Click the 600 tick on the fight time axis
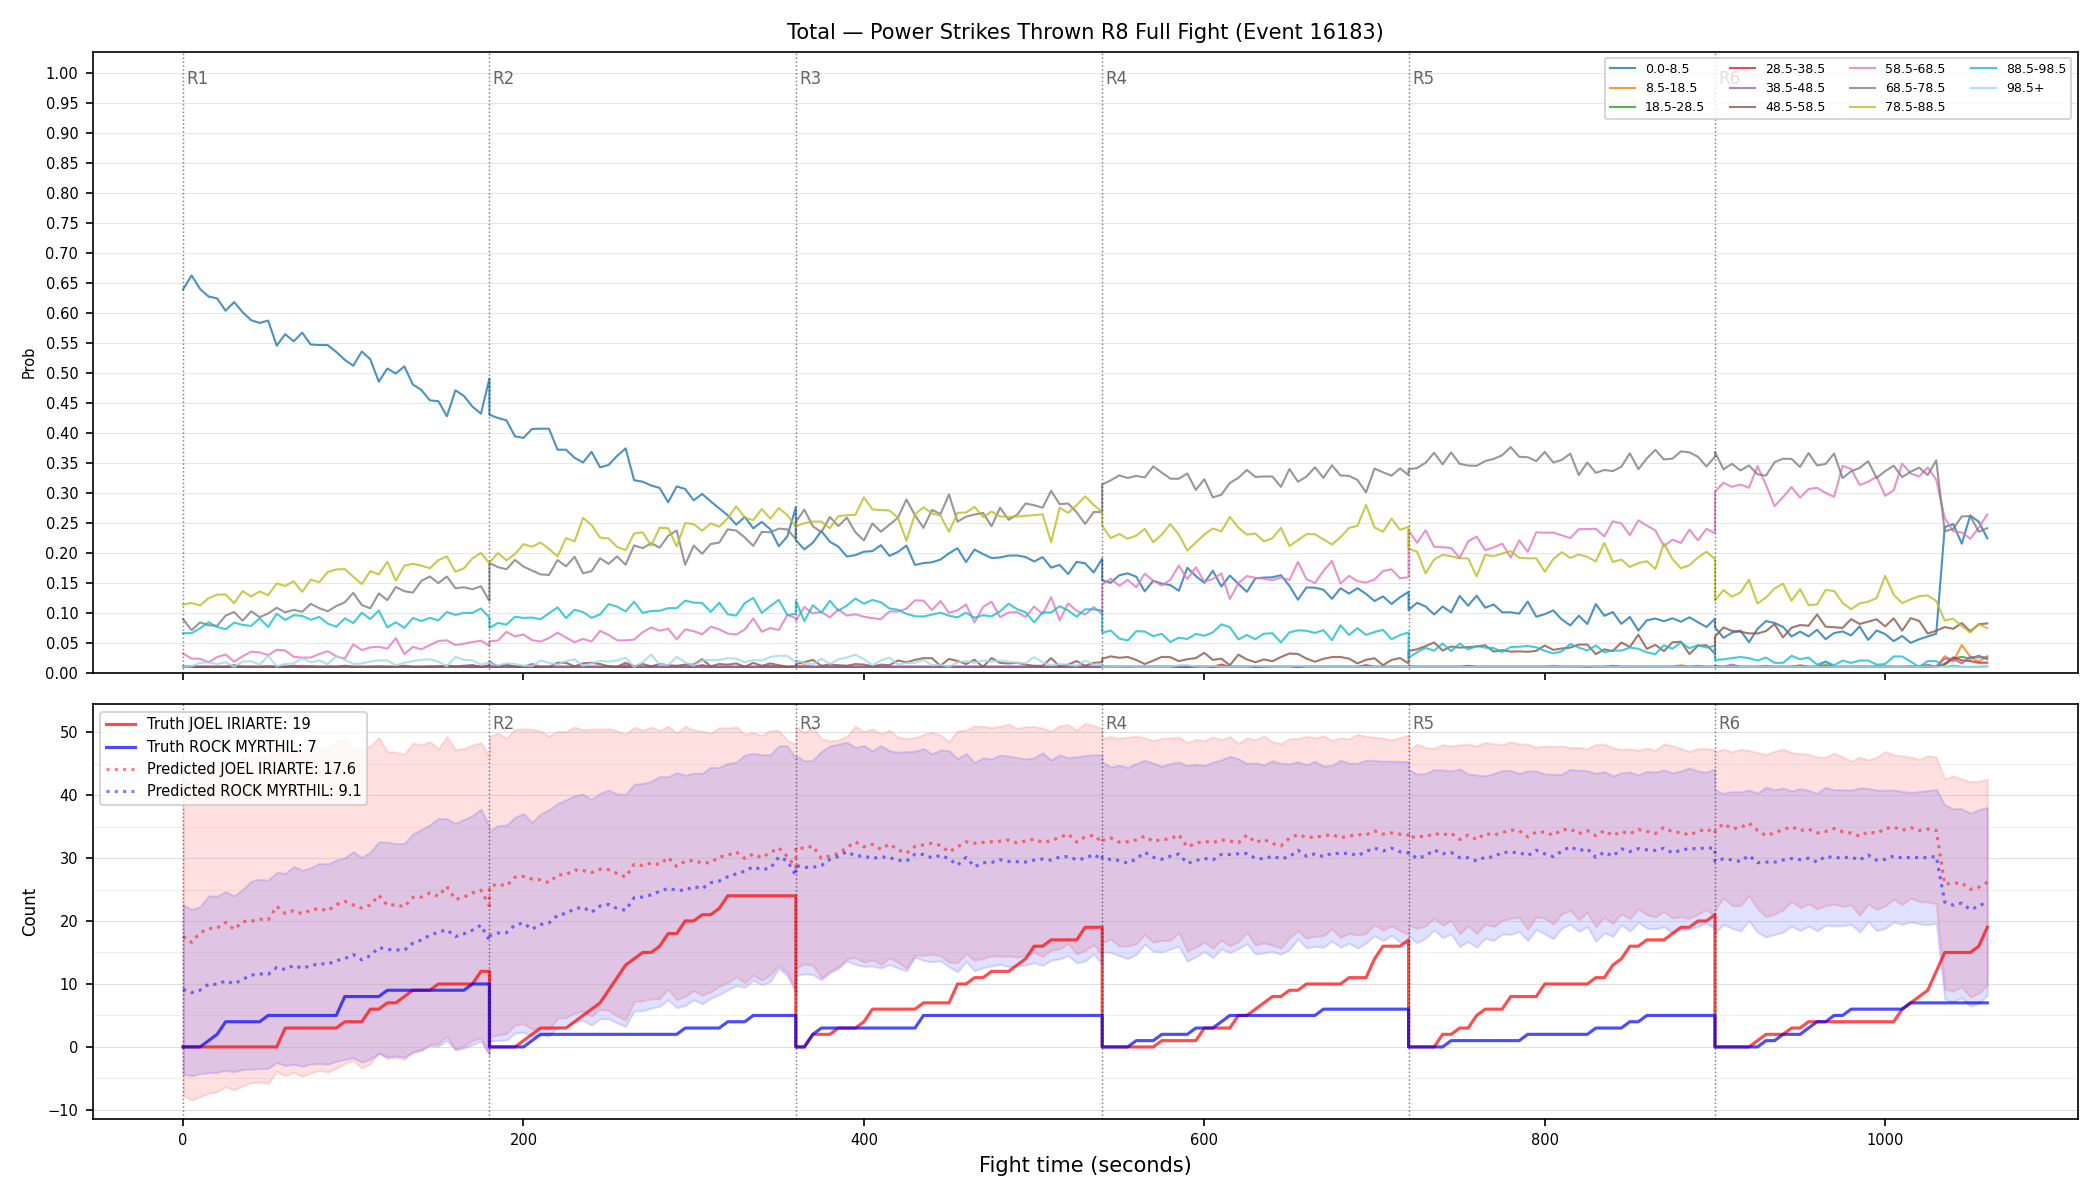The image size is (2100, 1200). pyautogui.click(x=1204, y=1139)
